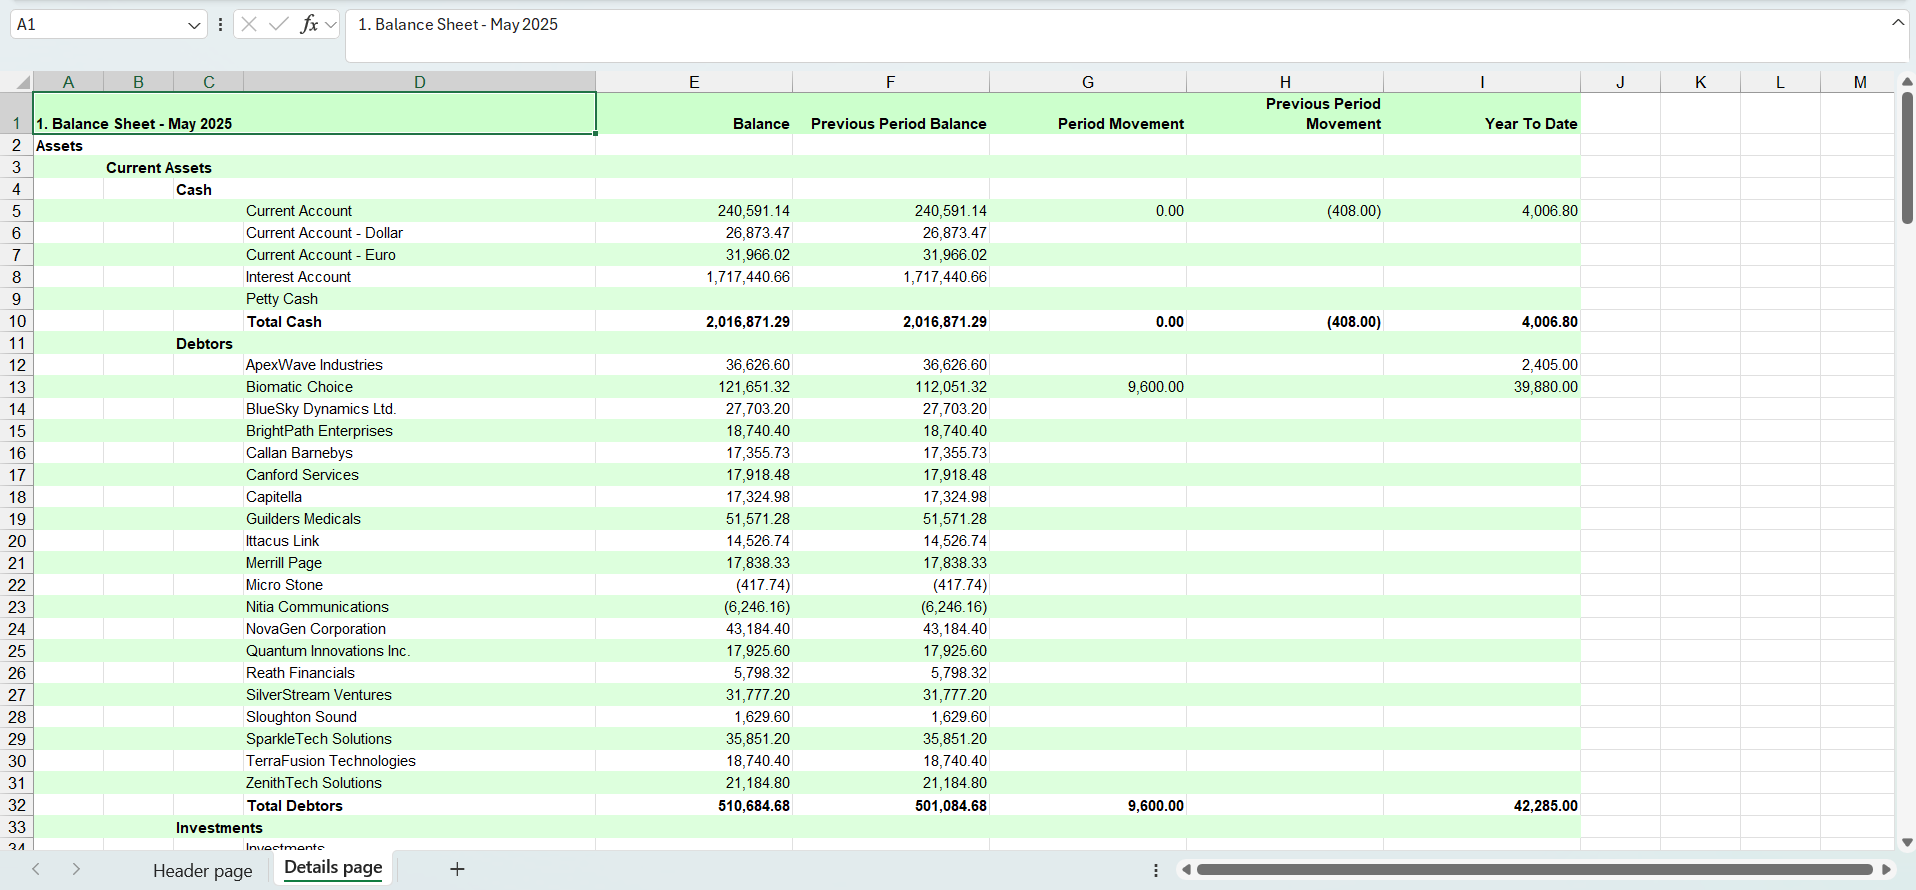Select the Details page sheet tab
The height and width of the screenshot is (890, 1916).
333,867
